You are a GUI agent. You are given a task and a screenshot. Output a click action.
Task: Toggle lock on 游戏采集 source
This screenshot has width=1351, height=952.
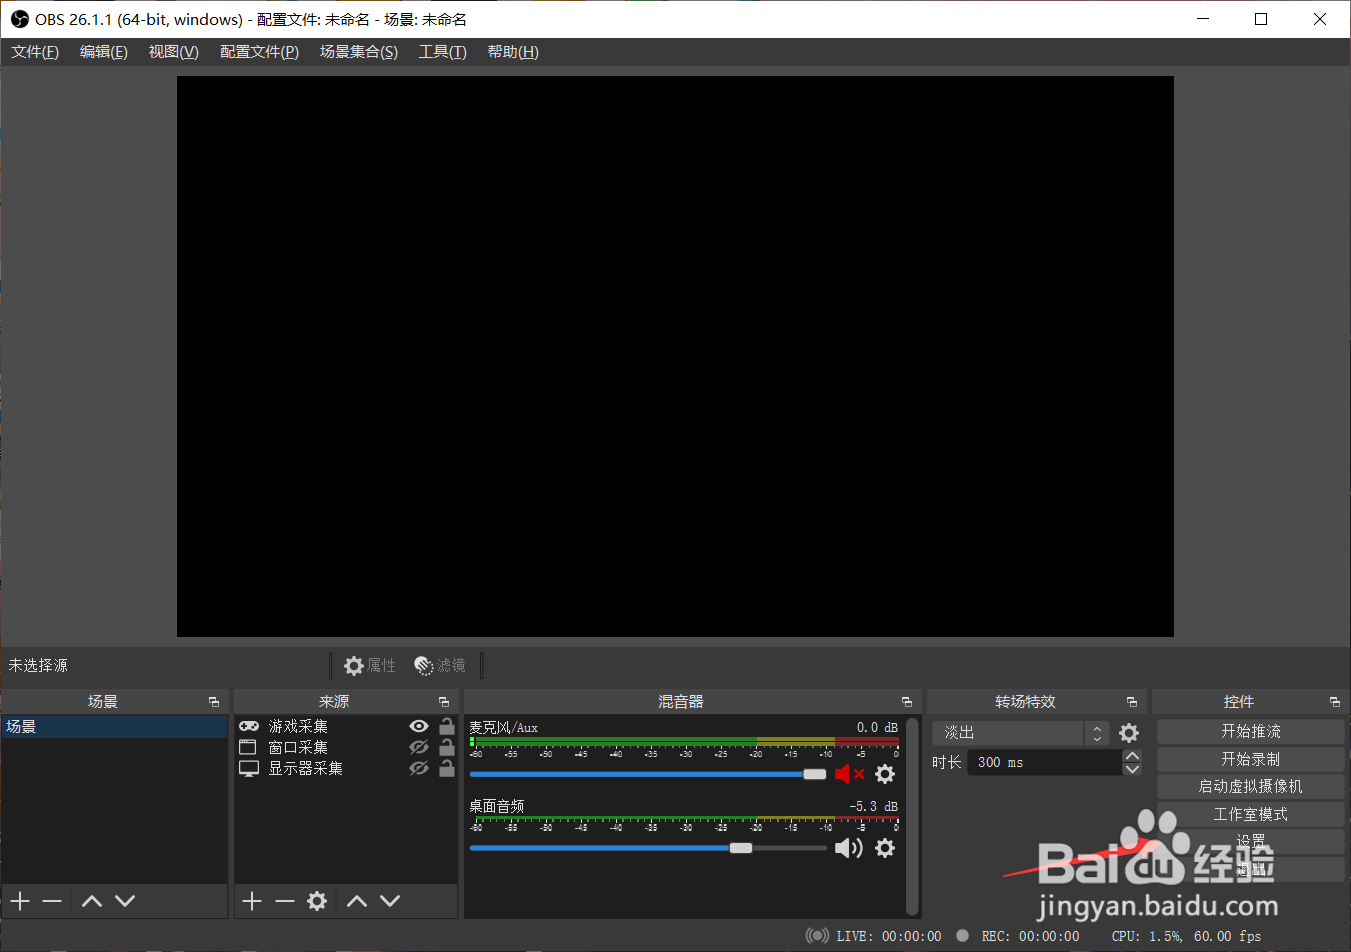click(x=447, y=726)
